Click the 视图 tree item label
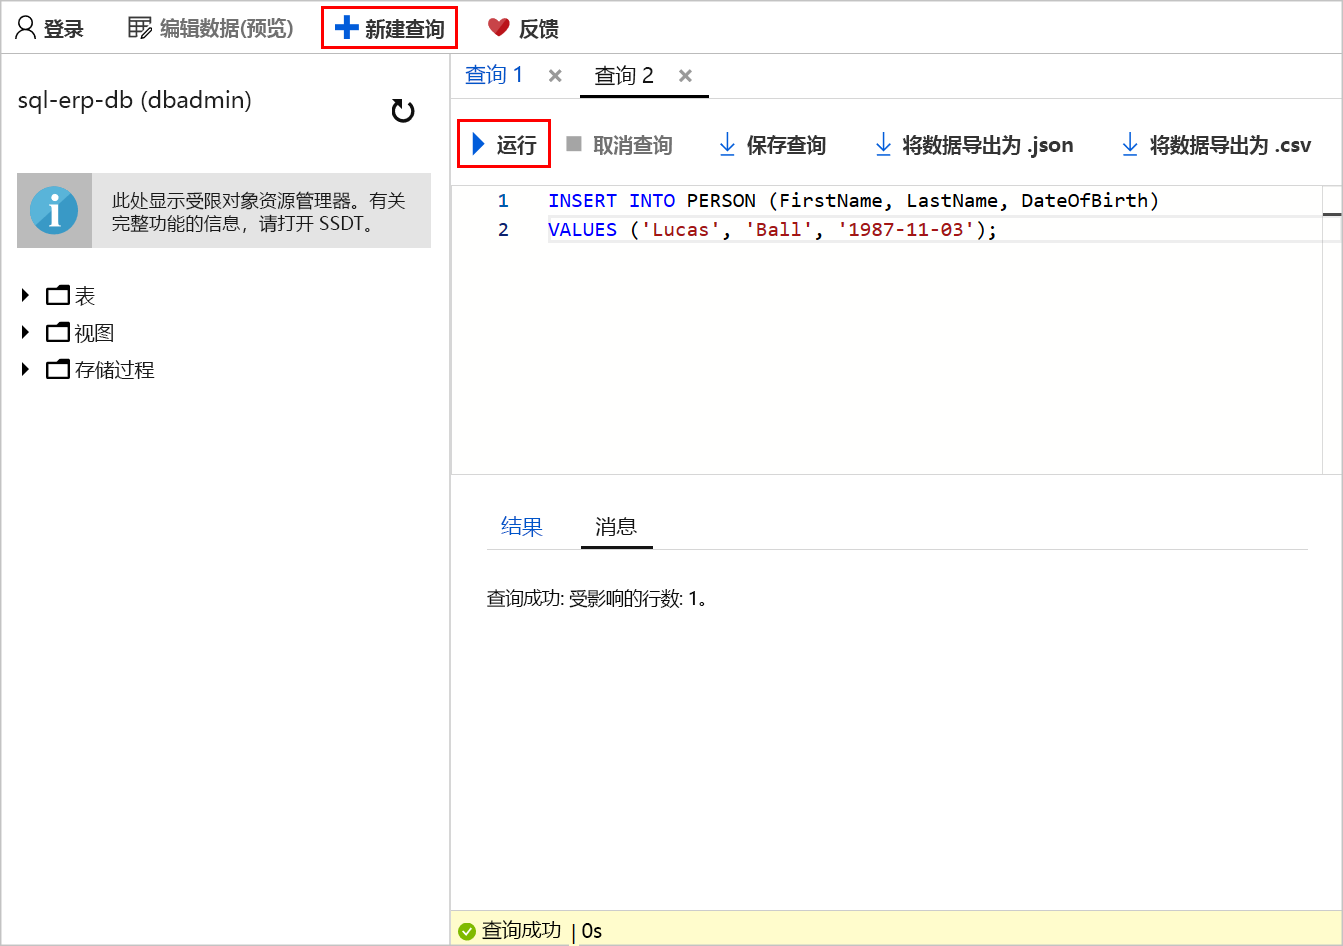The image size is (1343, 946). click(95, 333)
